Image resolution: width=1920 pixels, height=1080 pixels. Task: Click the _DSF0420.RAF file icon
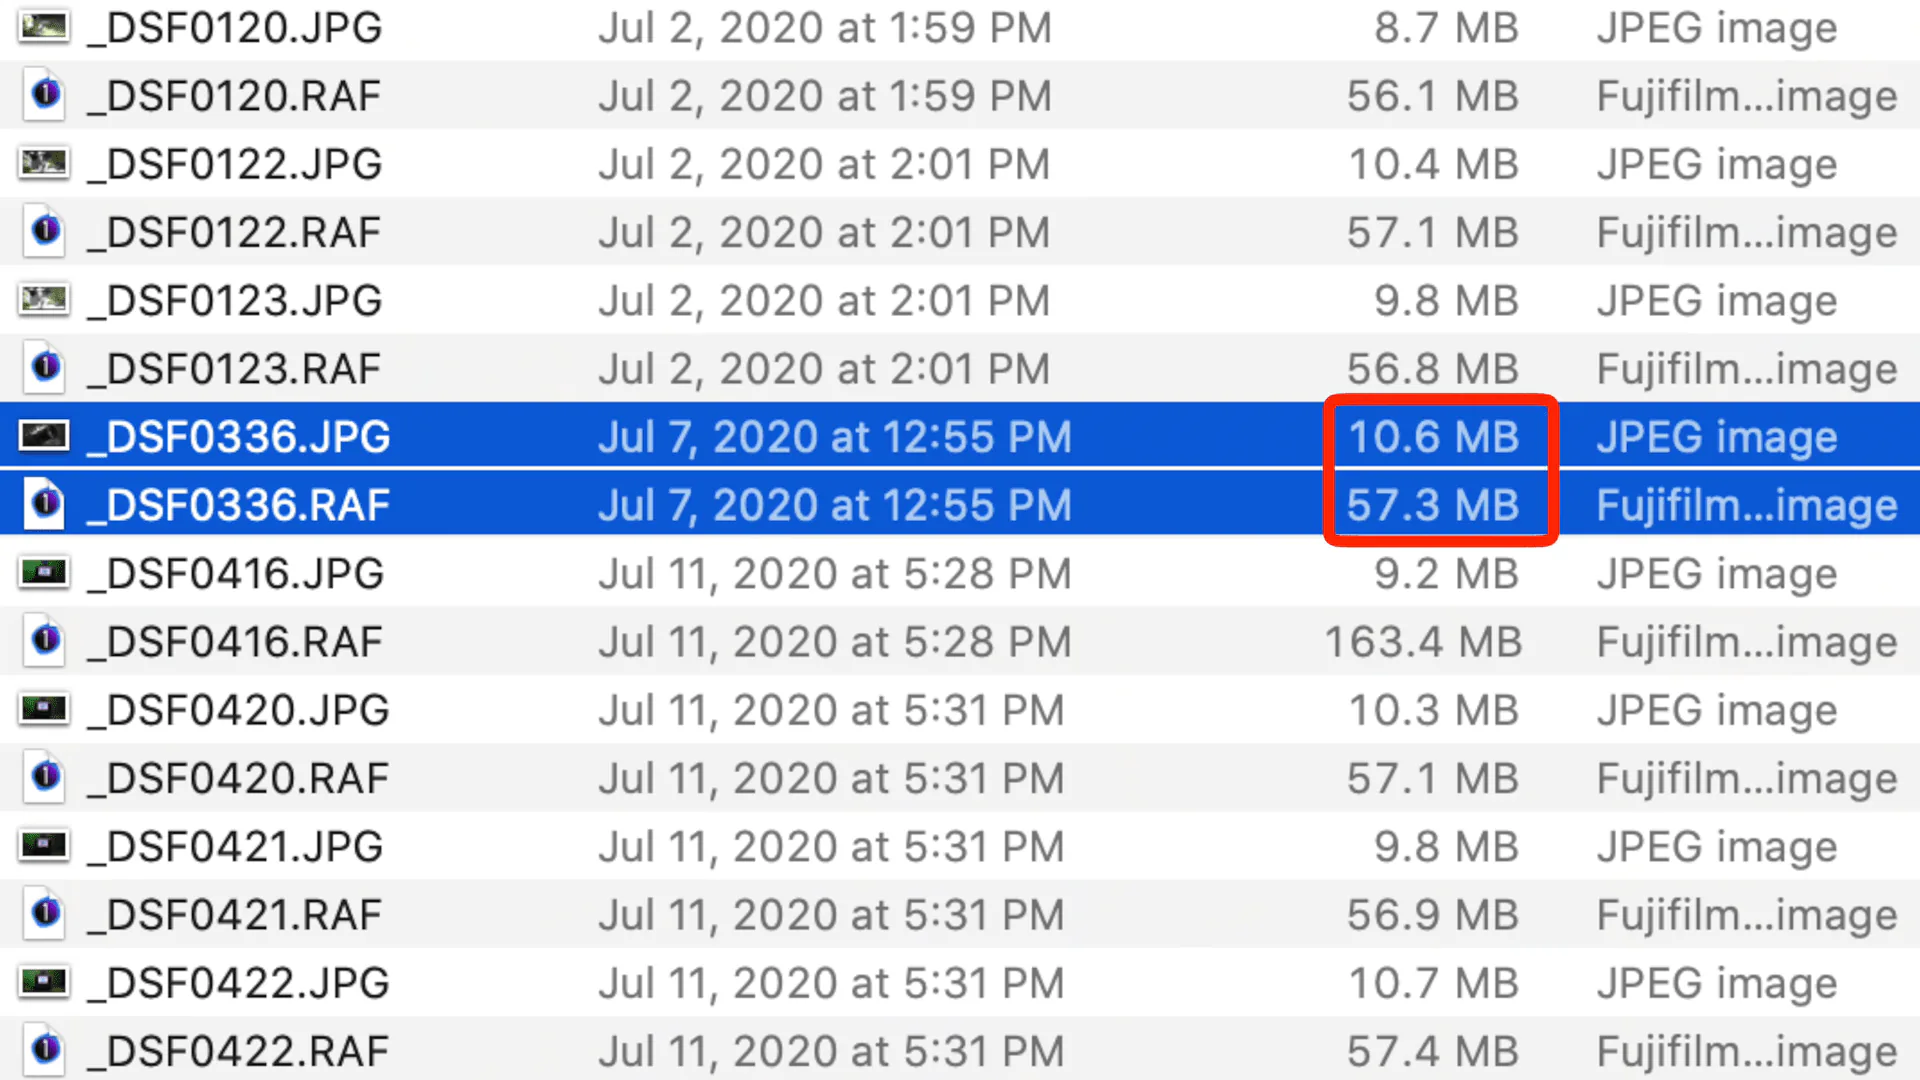pos(45,777)
